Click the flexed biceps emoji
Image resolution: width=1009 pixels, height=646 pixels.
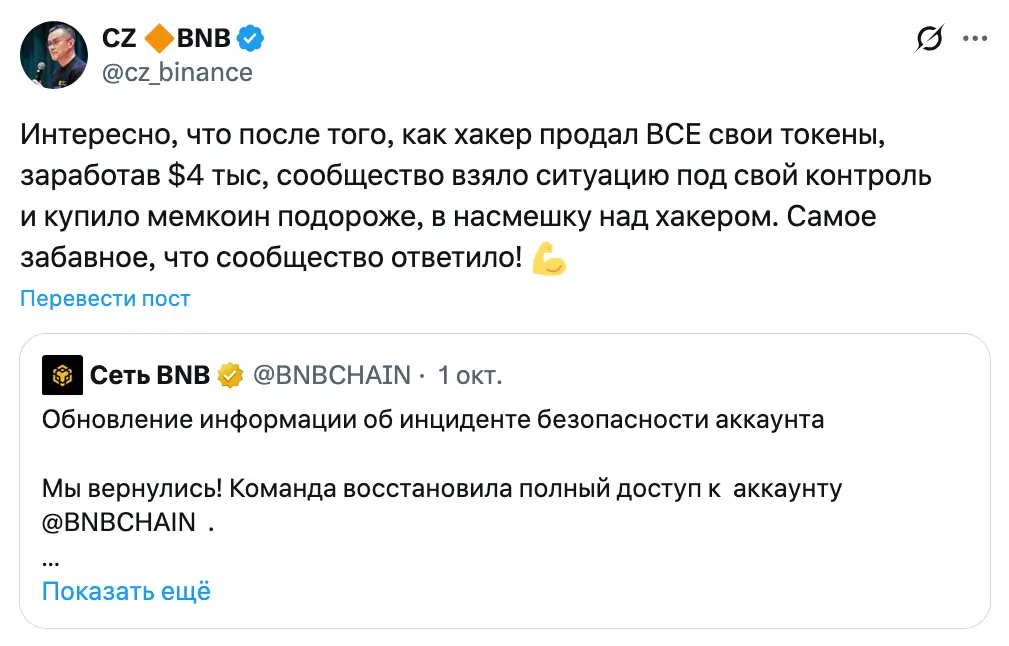point(549,258)
